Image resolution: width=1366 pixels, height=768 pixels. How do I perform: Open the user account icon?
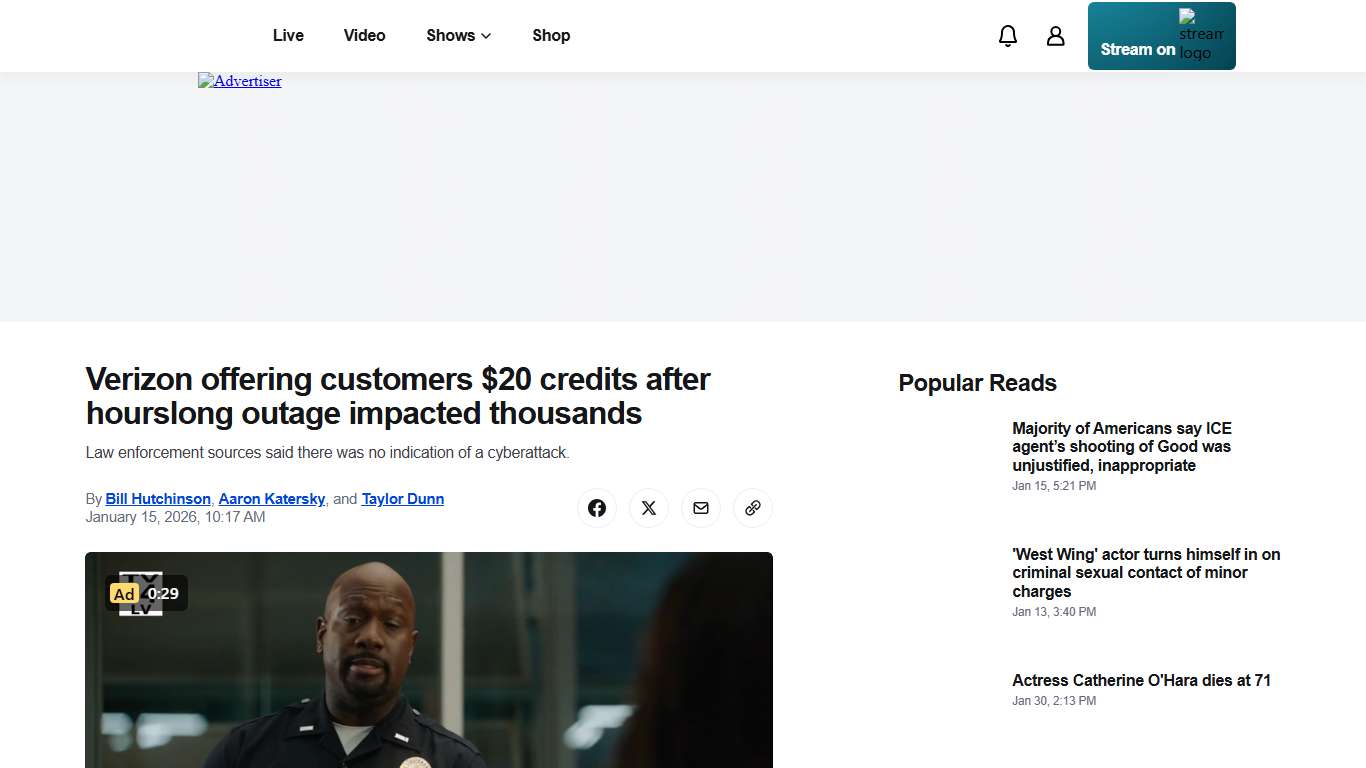(x=1055, y=35)
